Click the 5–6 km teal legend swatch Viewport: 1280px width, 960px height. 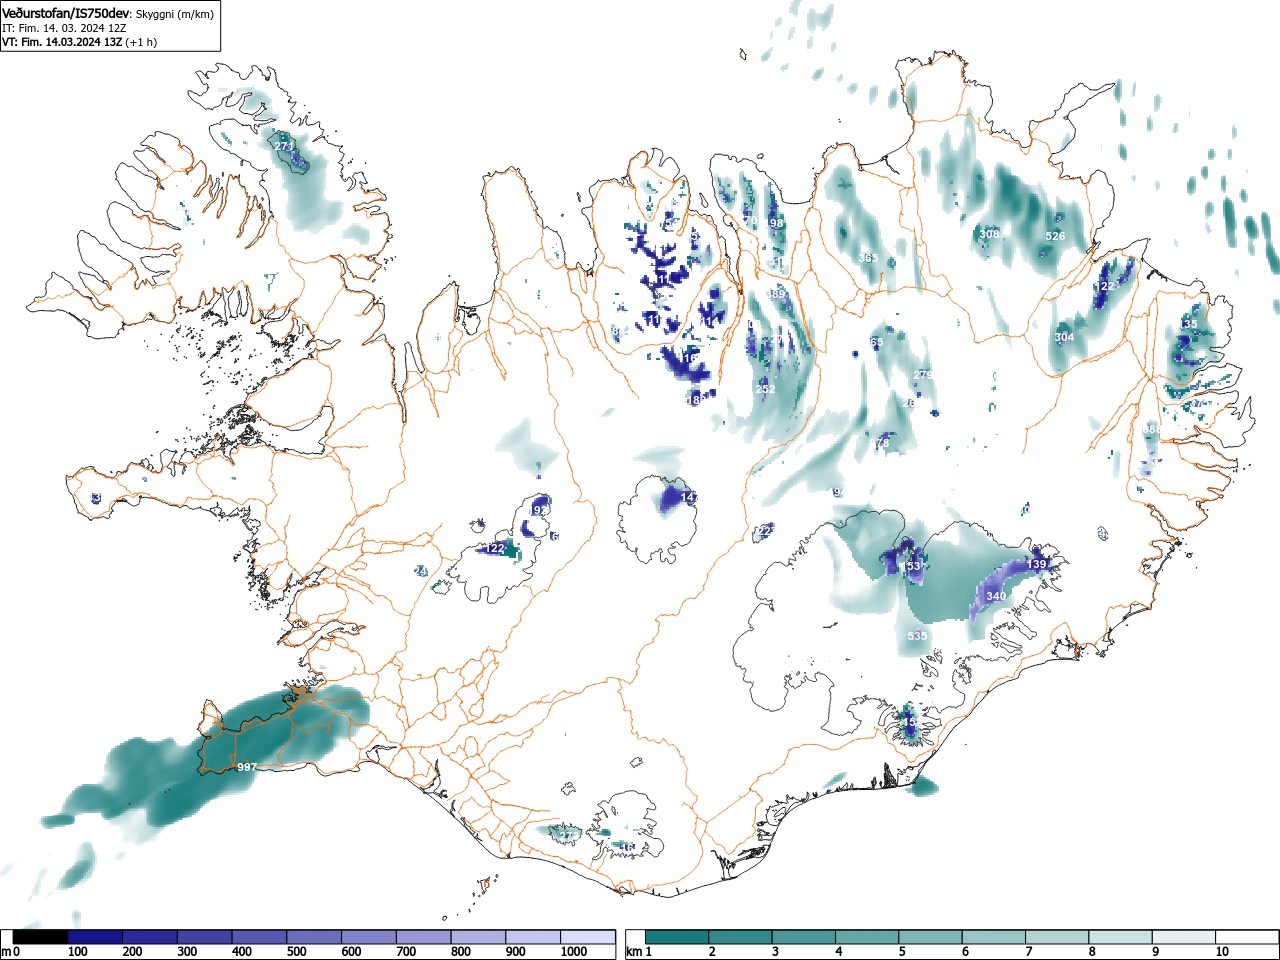point(932,937)
